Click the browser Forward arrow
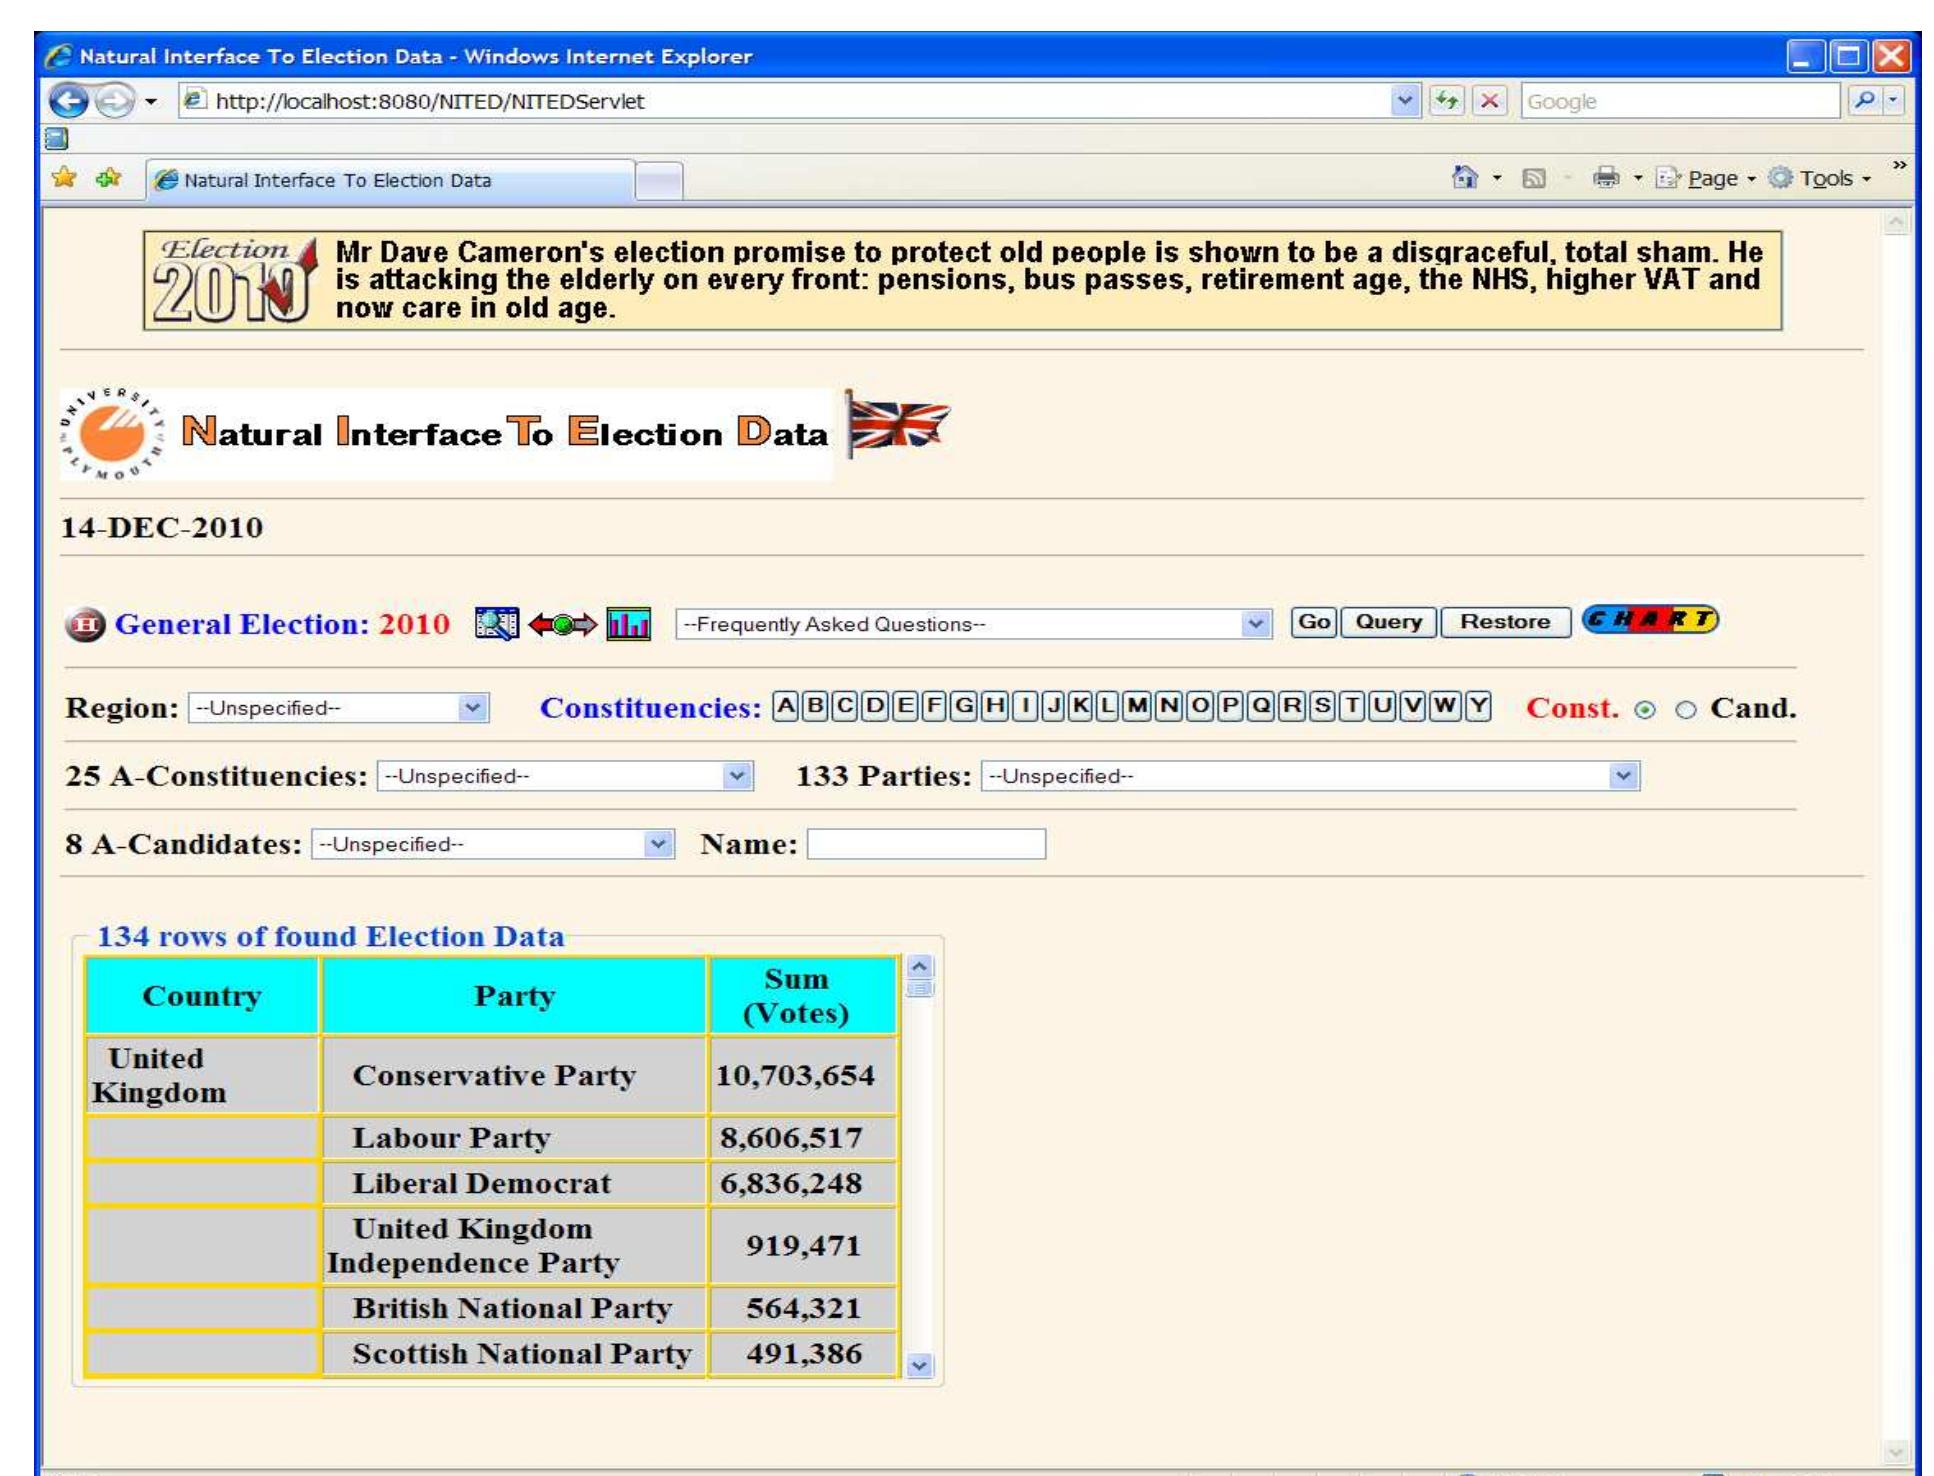 tap(114, 100)
